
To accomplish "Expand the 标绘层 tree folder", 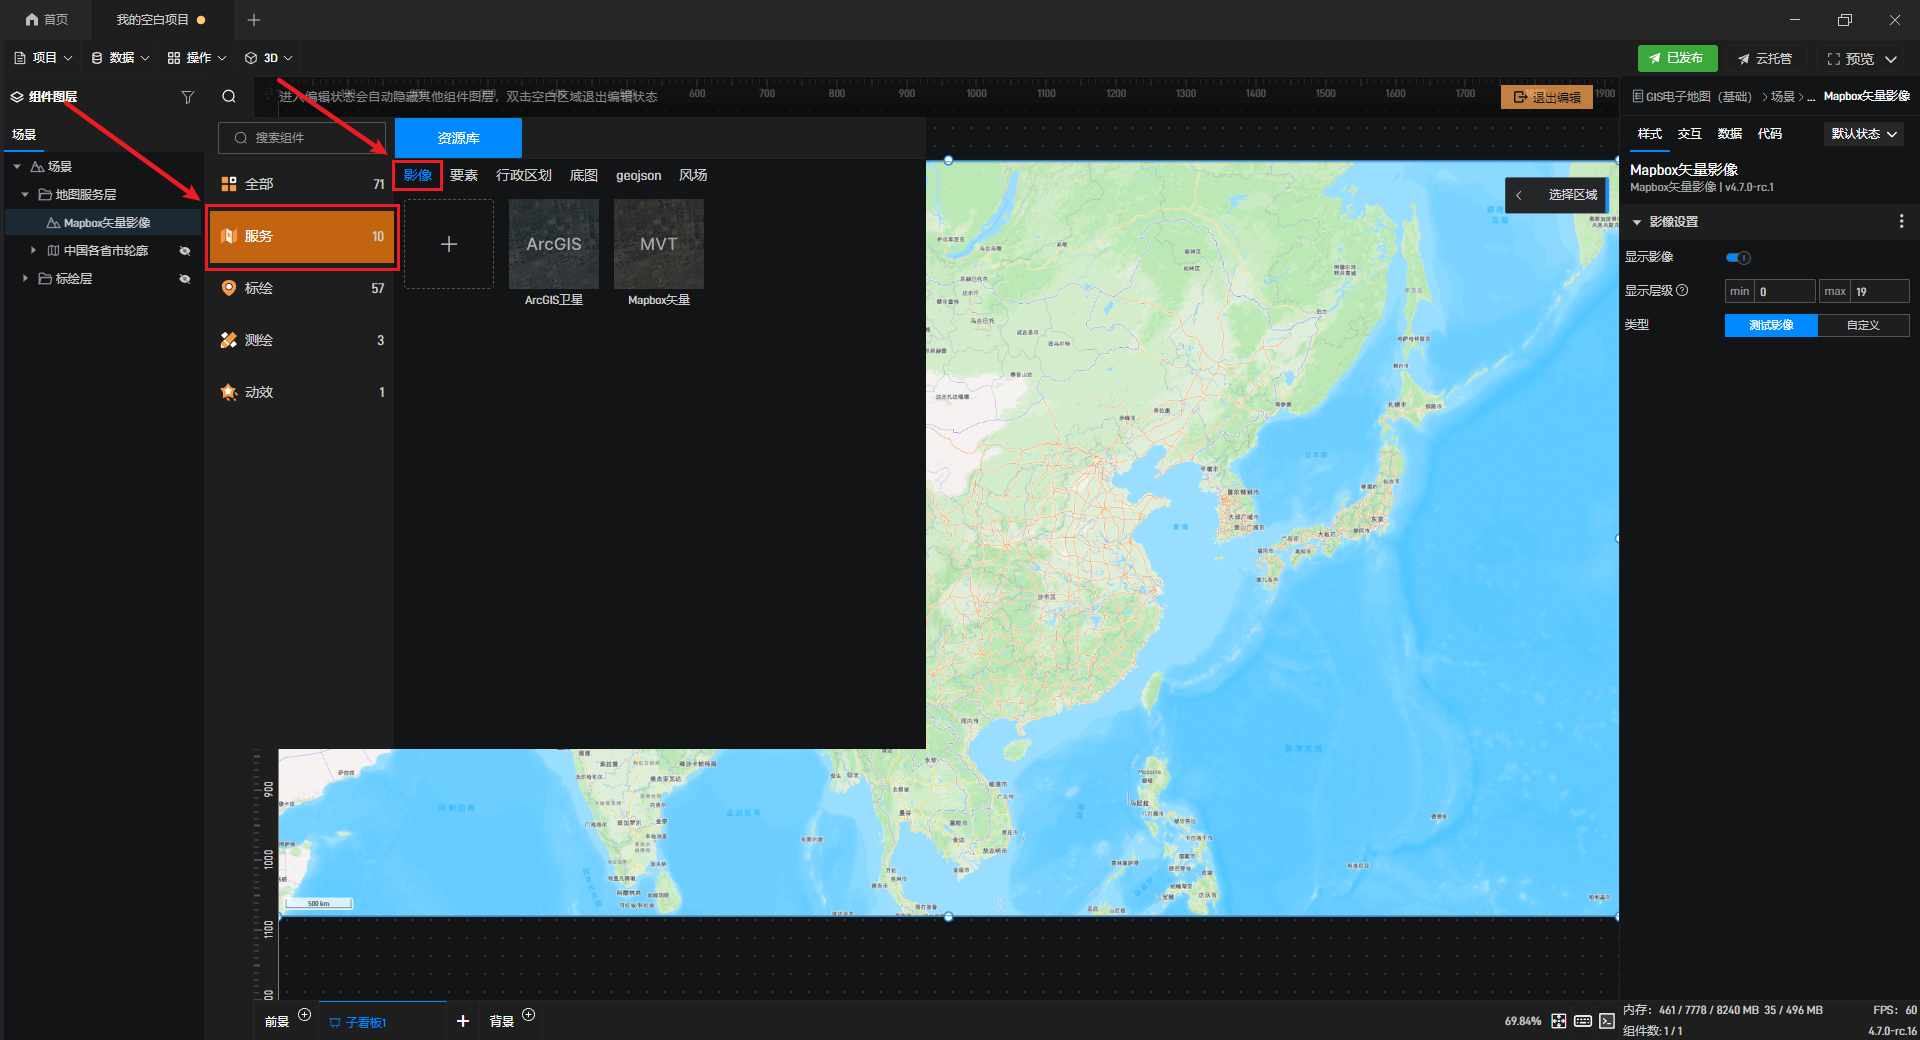I will 25,279.
